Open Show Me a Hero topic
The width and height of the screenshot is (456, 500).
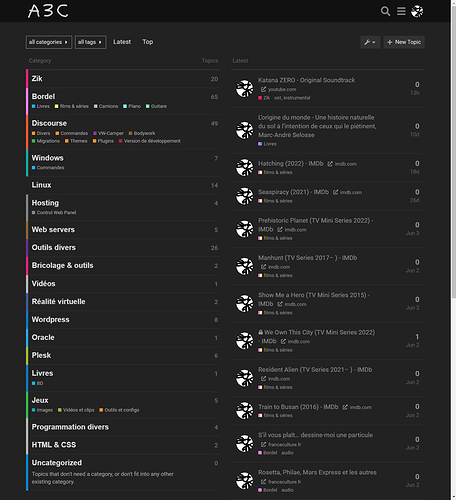(314, 299)
